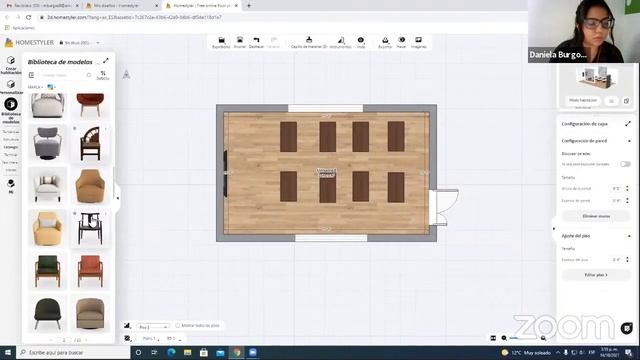Open File Explorer from the taskbar

point(188,352)
